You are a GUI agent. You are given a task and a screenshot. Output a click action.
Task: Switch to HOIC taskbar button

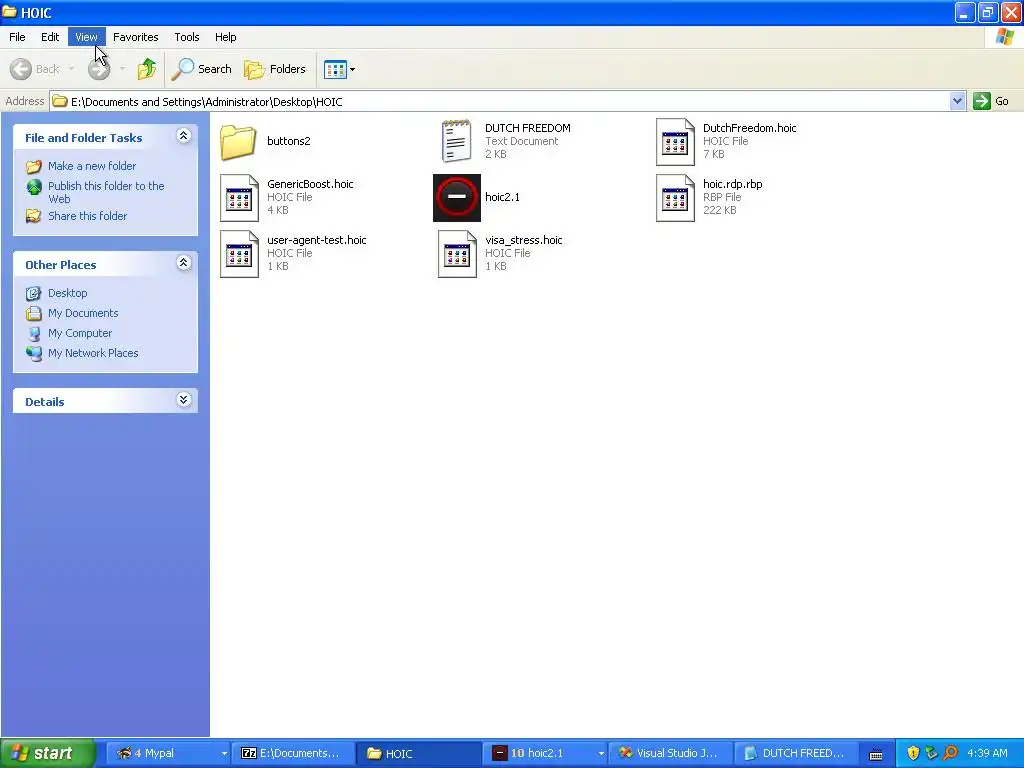[x=420, y=753]
